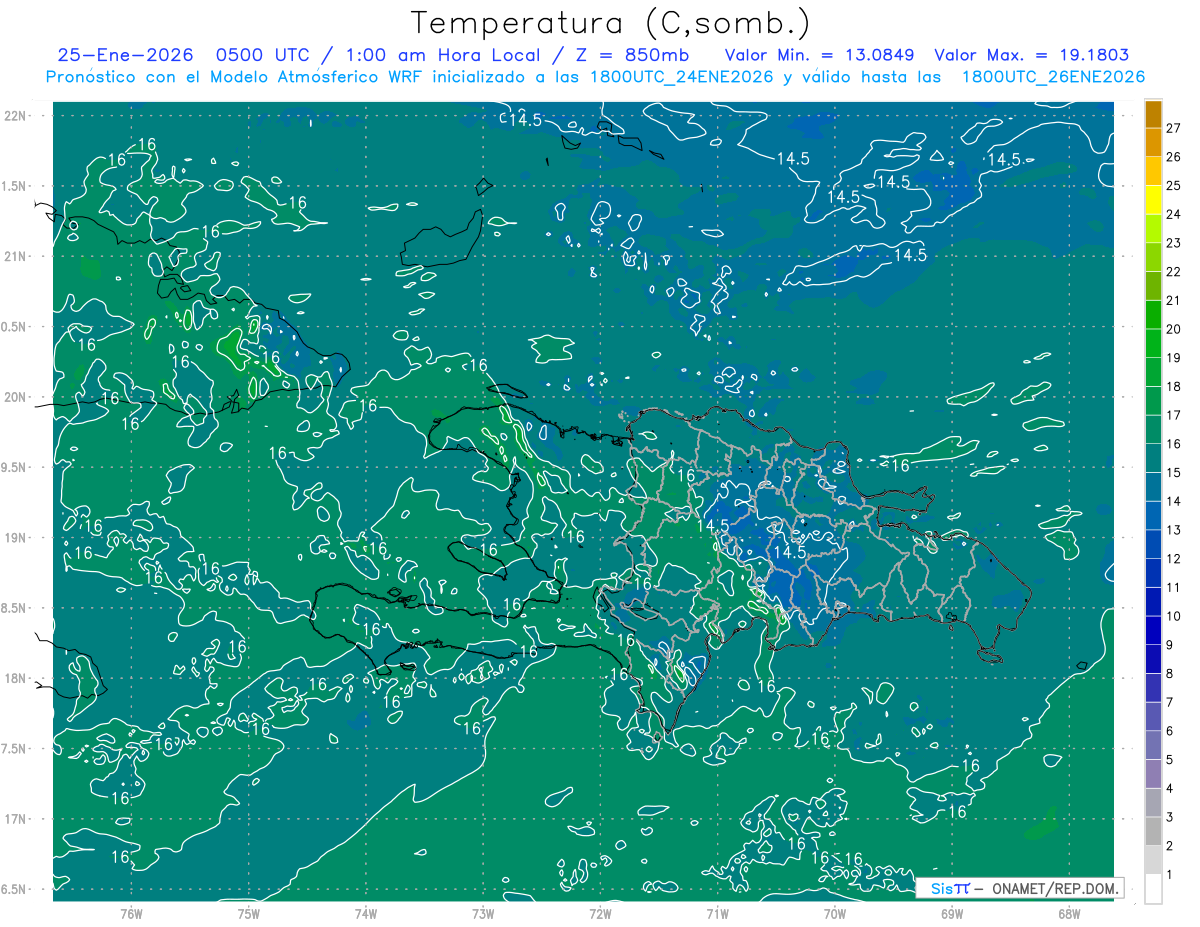
Task: Click the 20N latitude axis label
Action: [x=14, y=397]
